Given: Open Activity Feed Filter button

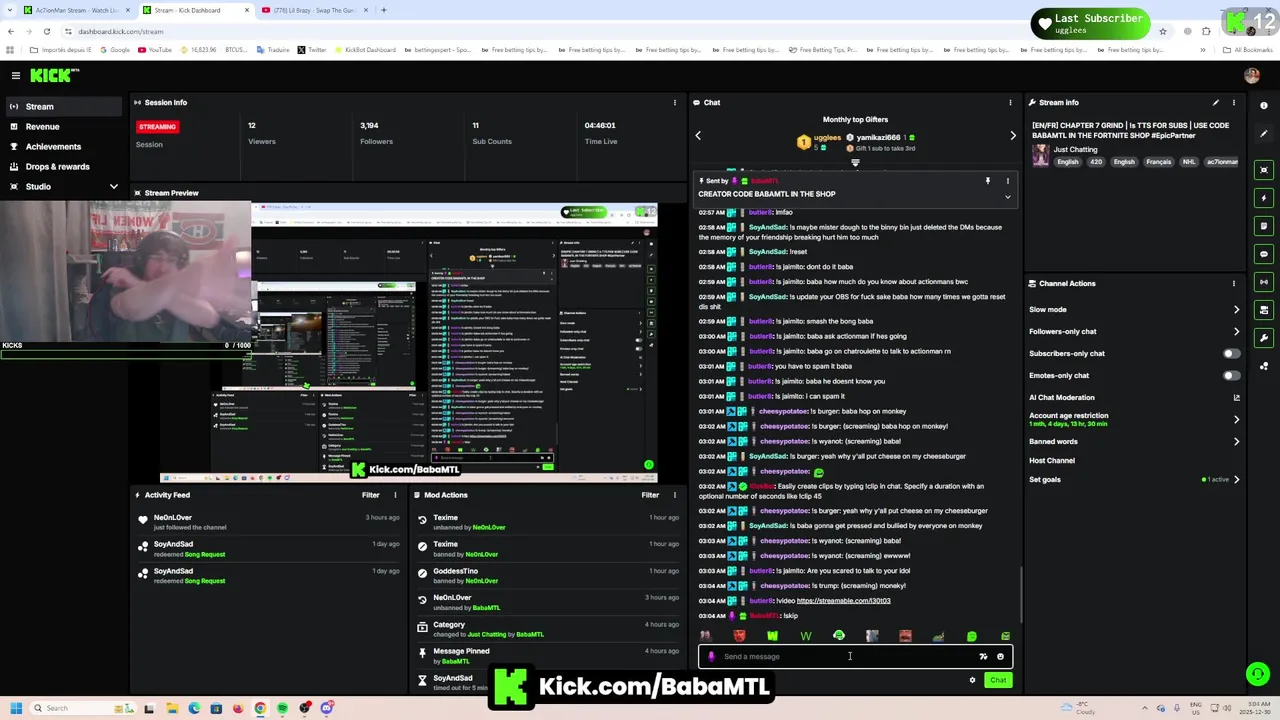Looking at the screenshot, I should click(370, 495).
